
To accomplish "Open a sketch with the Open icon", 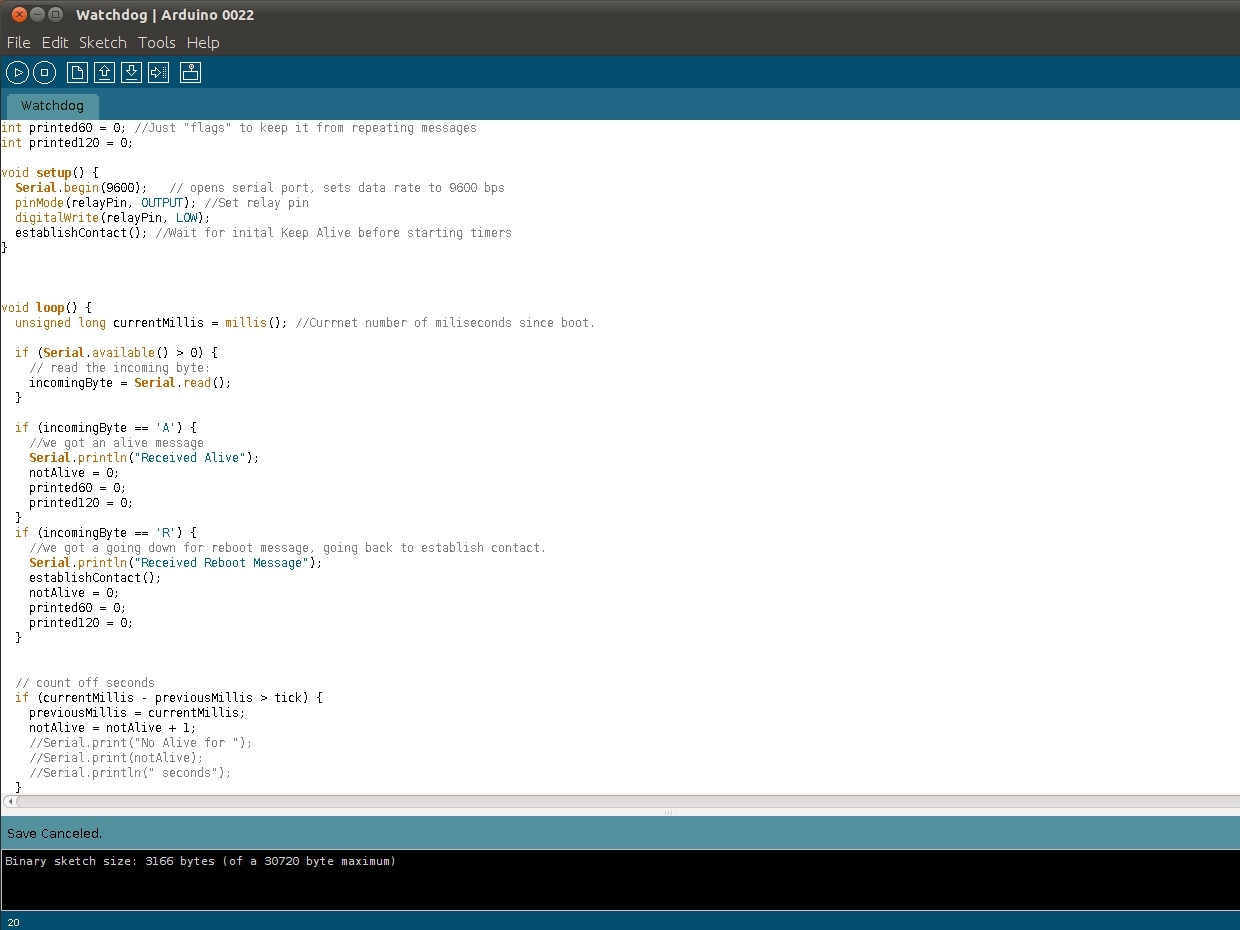I will [104, 72].
